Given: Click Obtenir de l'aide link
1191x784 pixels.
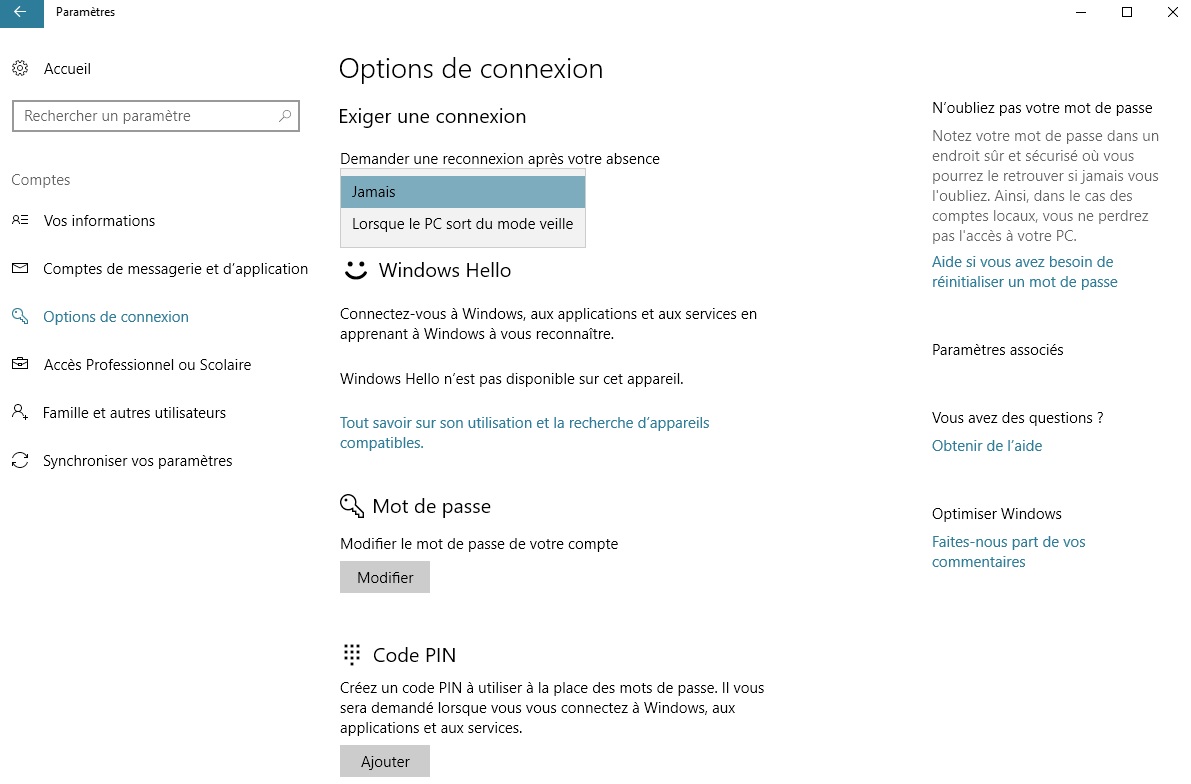Looking at the screenshot, I should pos(987,446).
